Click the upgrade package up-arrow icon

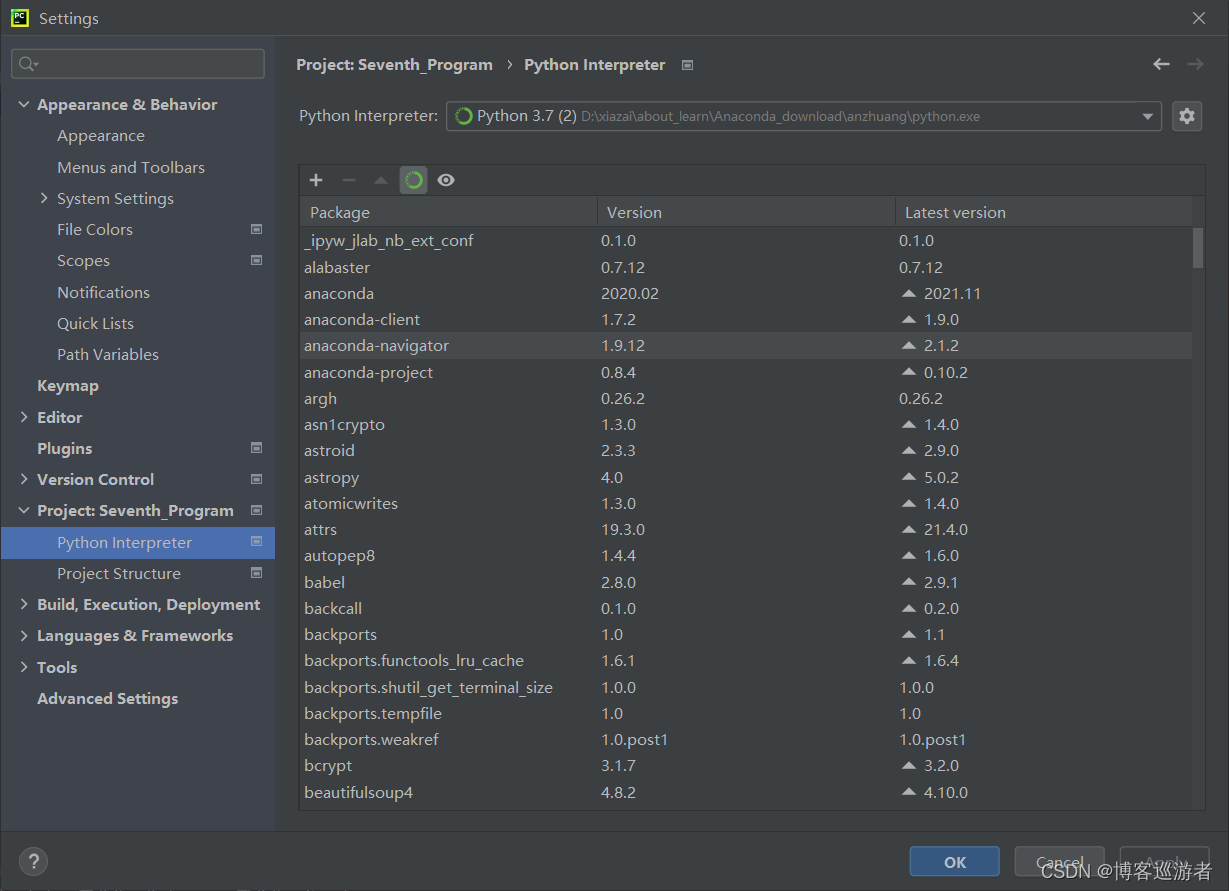tap(381, 180)
